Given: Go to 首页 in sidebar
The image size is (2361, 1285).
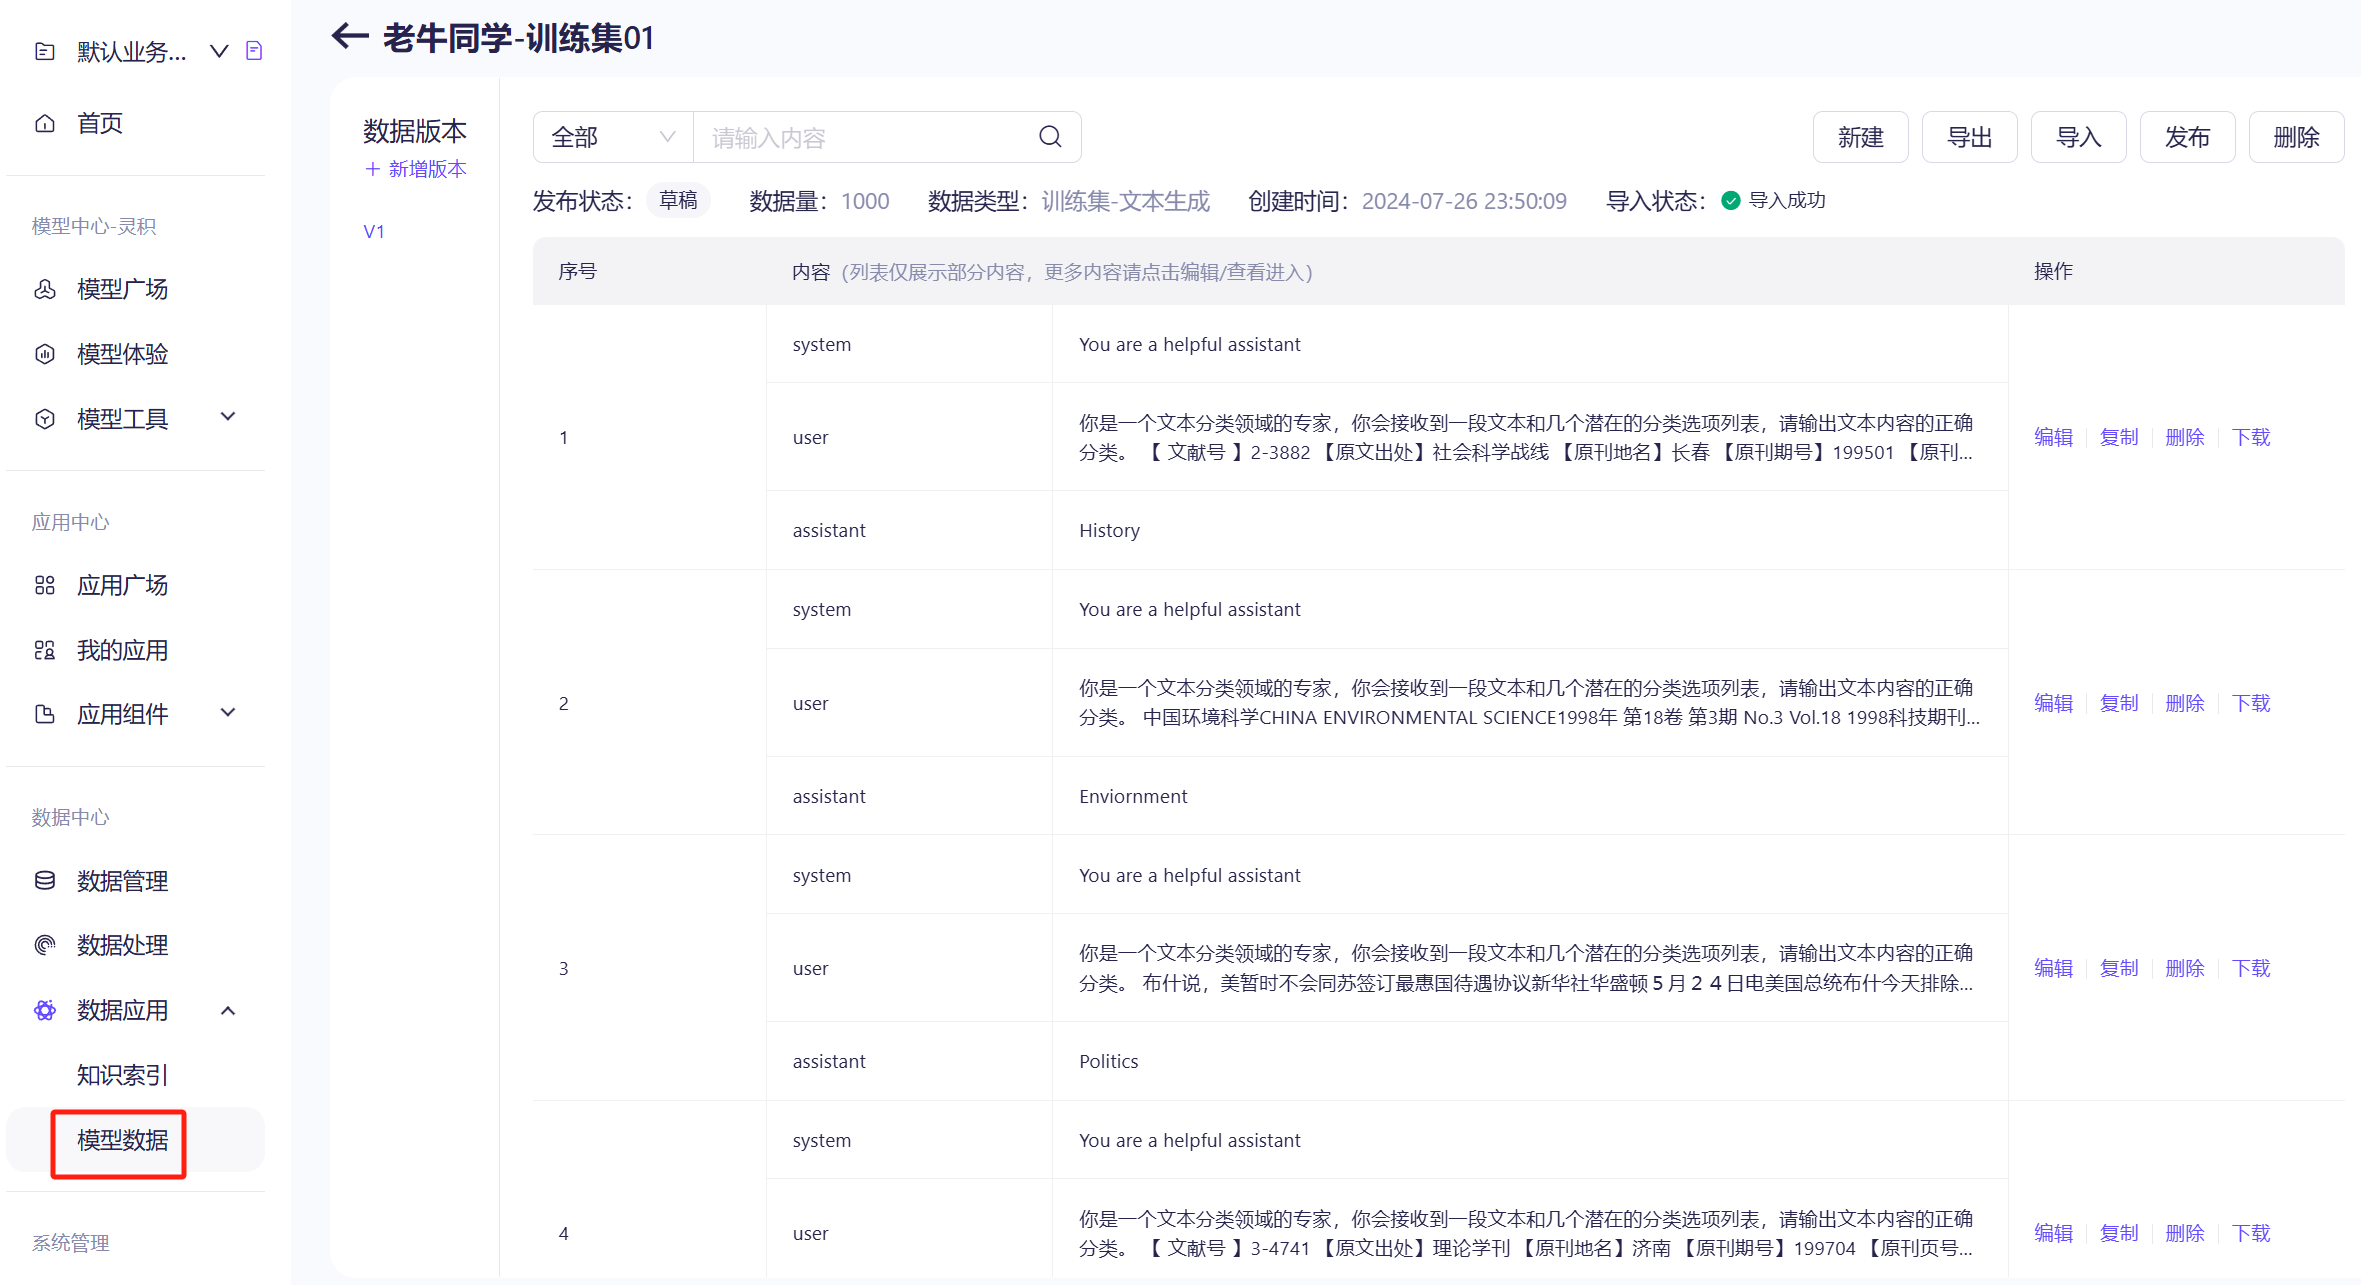Looking at the screenshot, I should tap(100, 123).
